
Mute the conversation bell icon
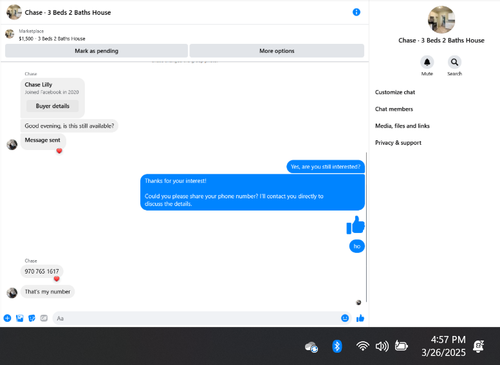[x=427, y=62]
